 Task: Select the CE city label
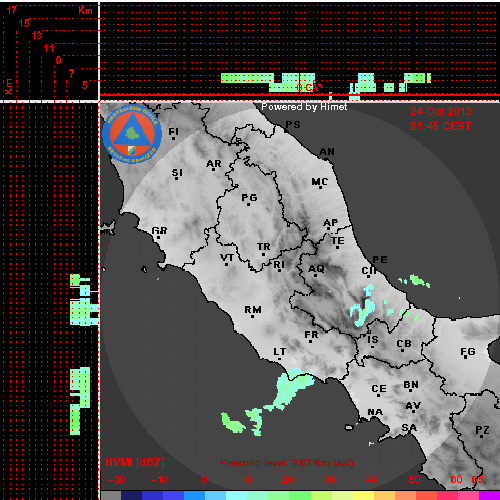pyautogui.click(x=379, y=389)
